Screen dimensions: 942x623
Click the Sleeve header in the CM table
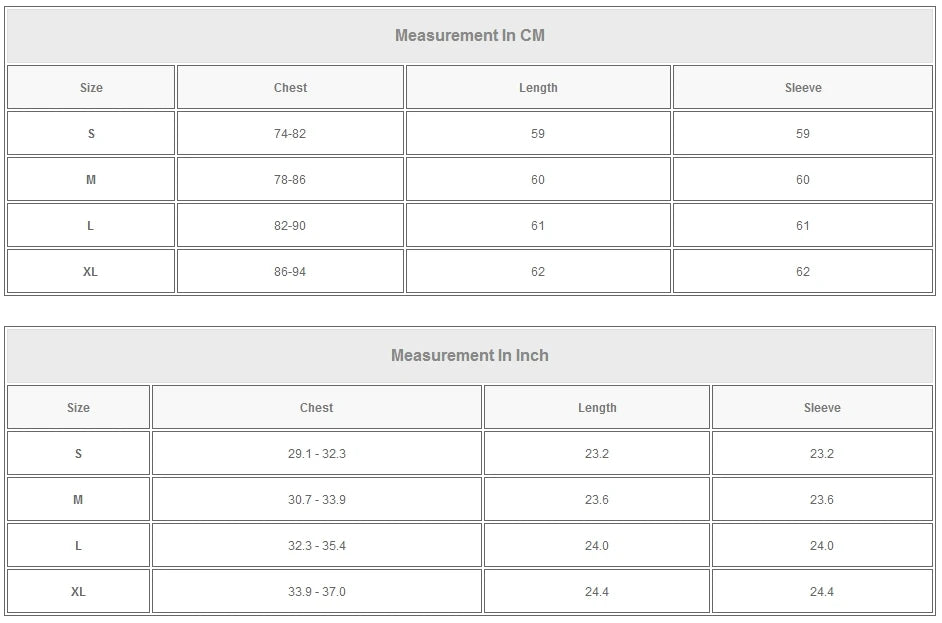(x=803, y=88)
